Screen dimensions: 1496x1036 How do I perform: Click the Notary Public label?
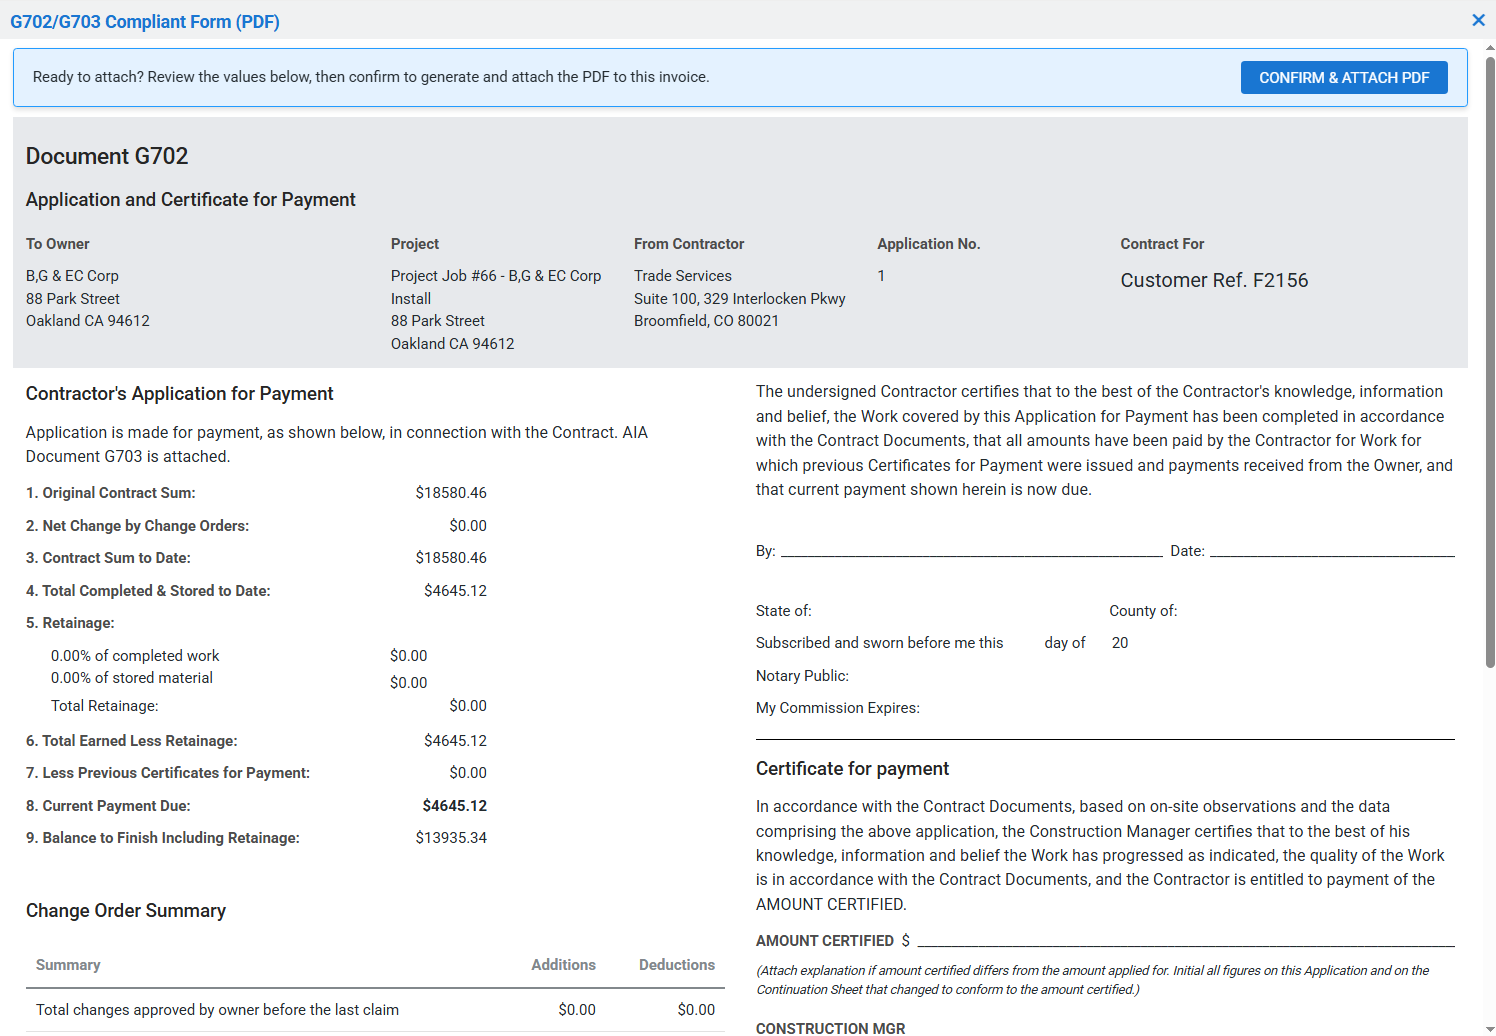[802, 676]
